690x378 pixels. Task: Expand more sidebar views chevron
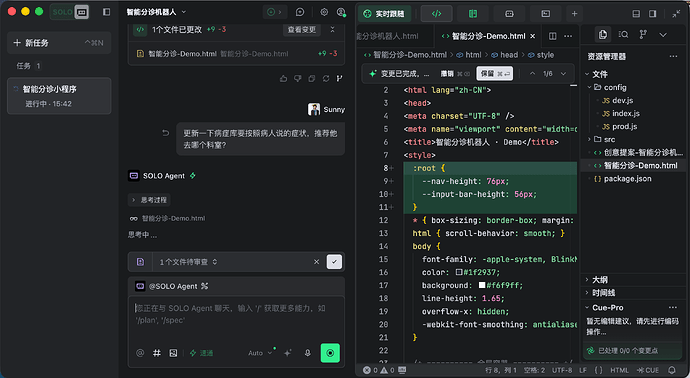(663, 34)
